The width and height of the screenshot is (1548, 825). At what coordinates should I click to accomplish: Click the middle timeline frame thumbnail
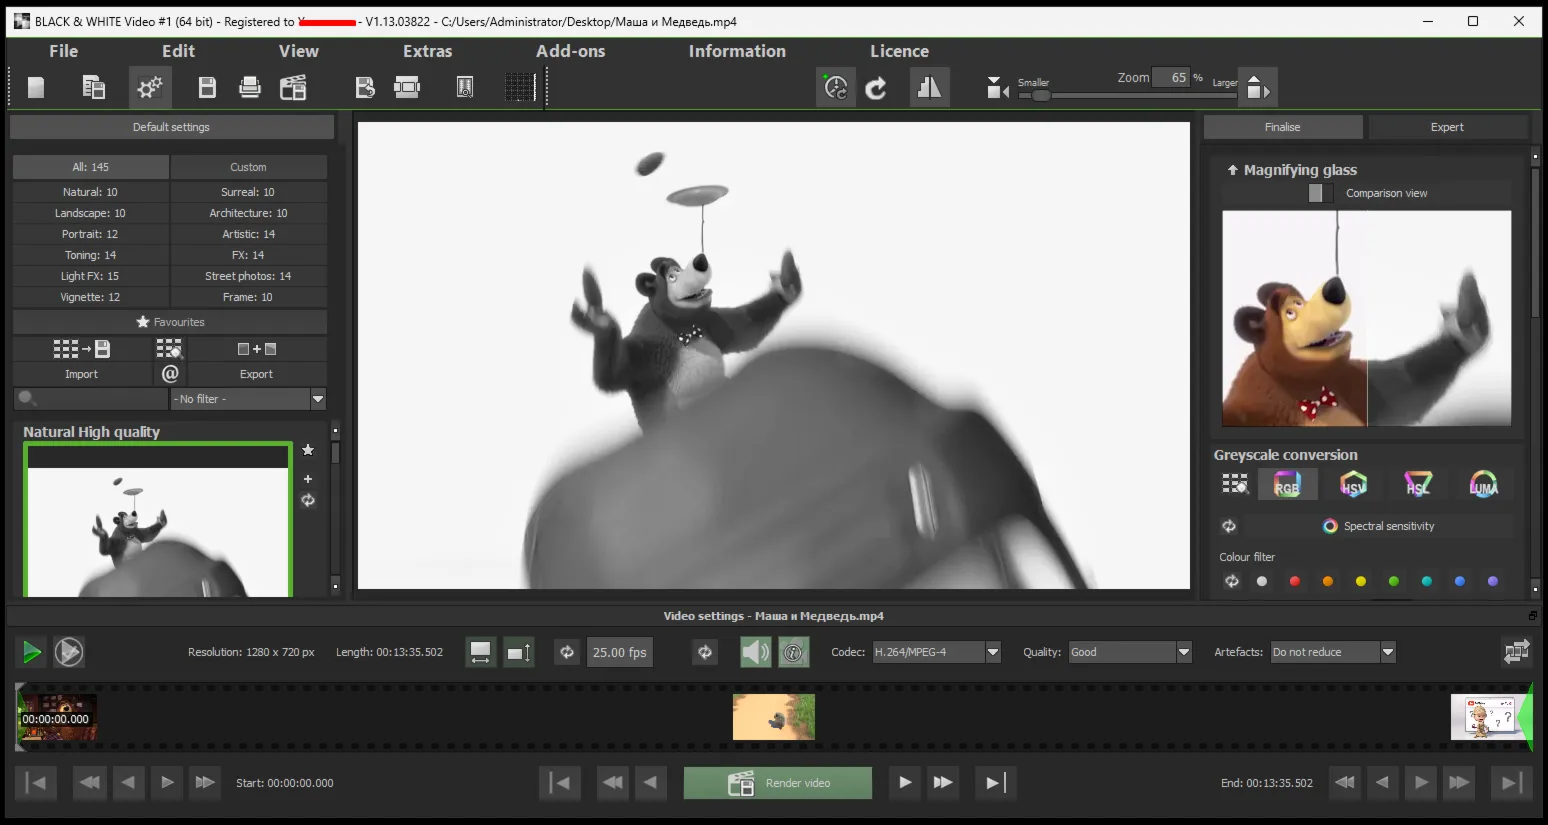click(x=774, y=717)
